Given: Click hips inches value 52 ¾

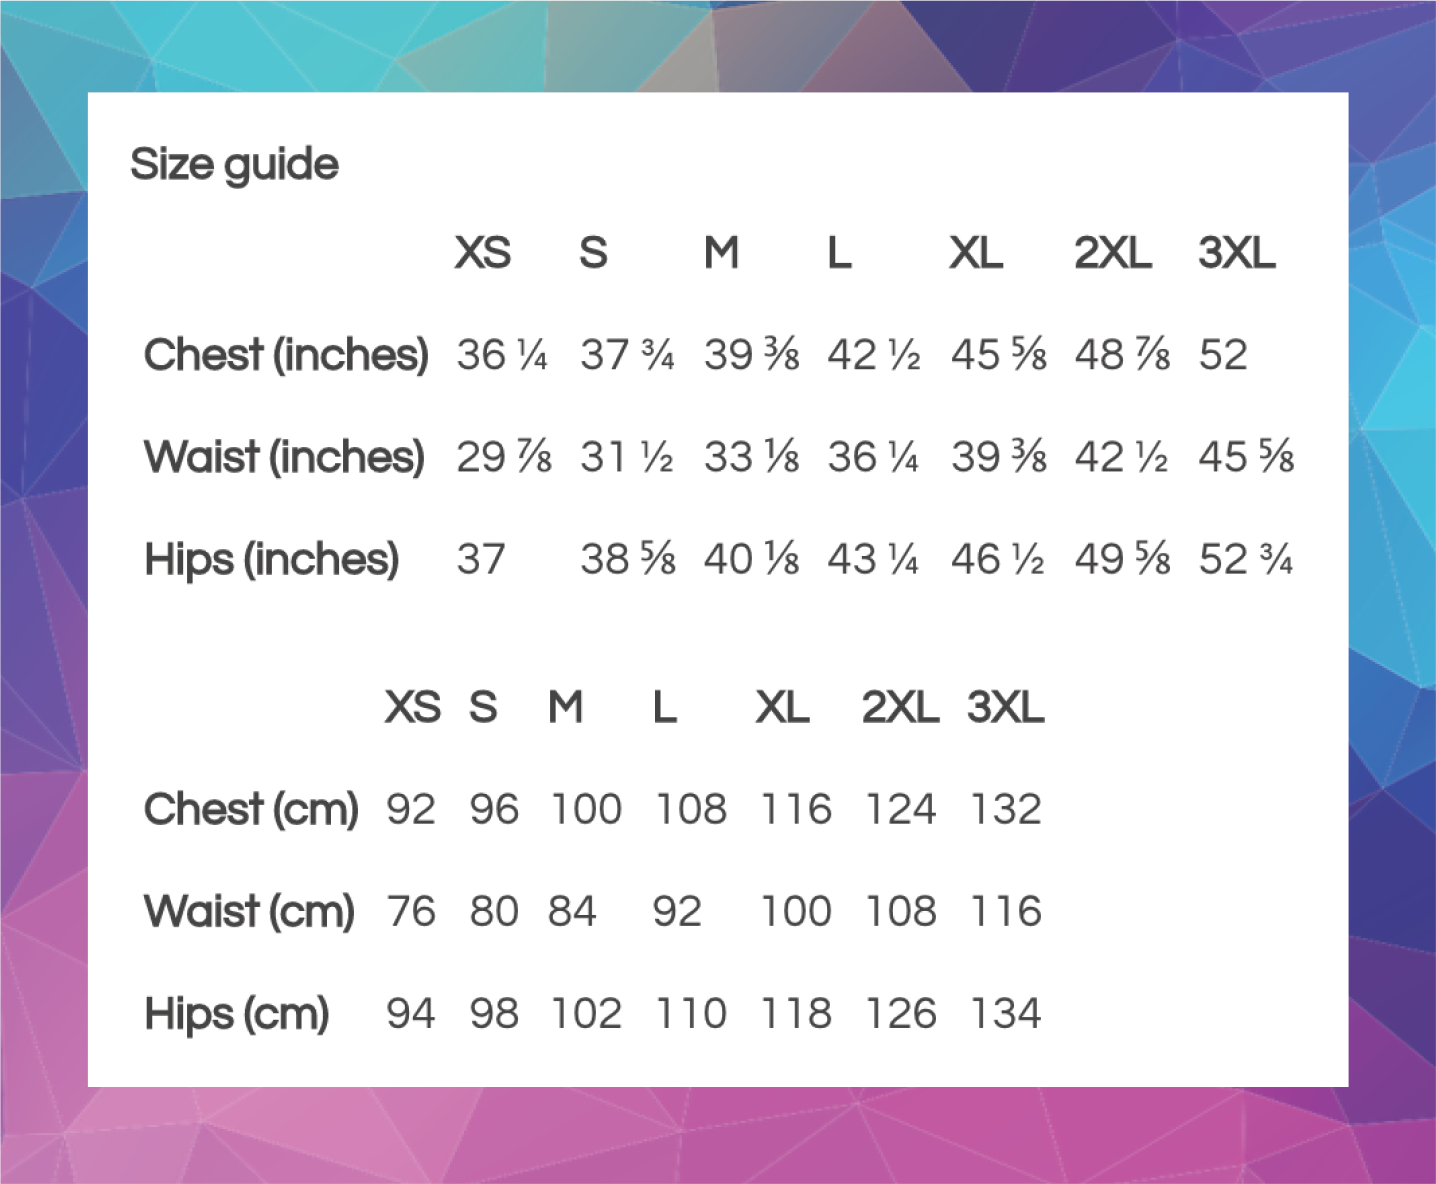Looking at the screenshot, I should pyautogui.click(x=1246, y=559).
